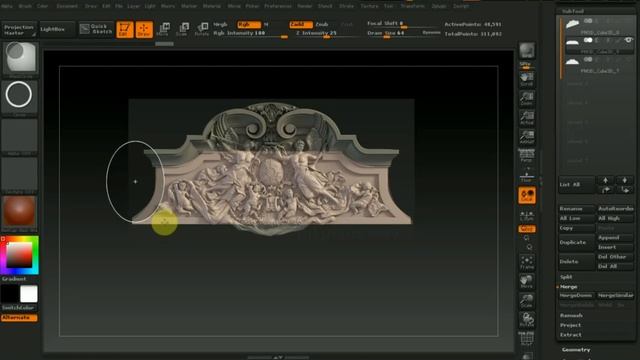Activate Quick Sketch mode
This screenshot has width=640, height=360.
[96, 29]
